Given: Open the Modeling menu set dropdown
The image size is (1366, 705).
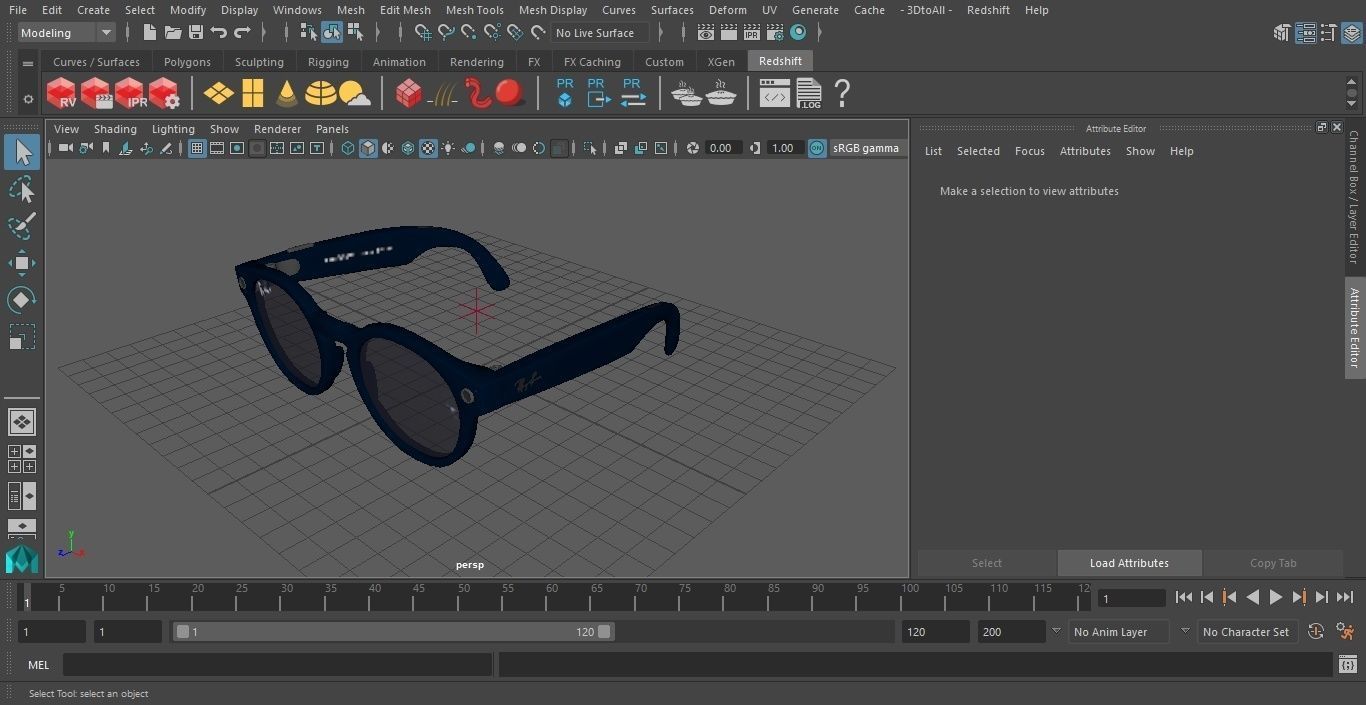Looking at the screenshot, I should [x=67, y=33].
